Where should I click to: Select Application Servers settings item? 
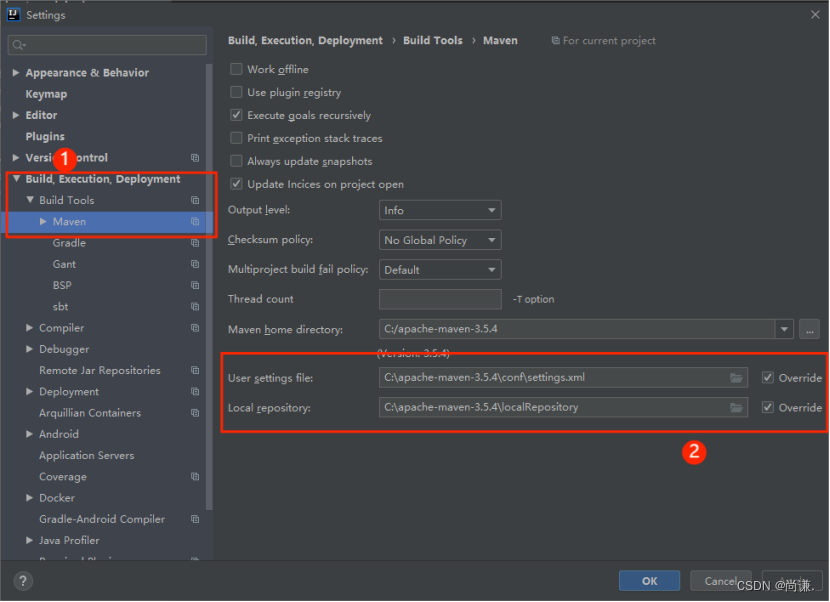click(x=86, y=455)
